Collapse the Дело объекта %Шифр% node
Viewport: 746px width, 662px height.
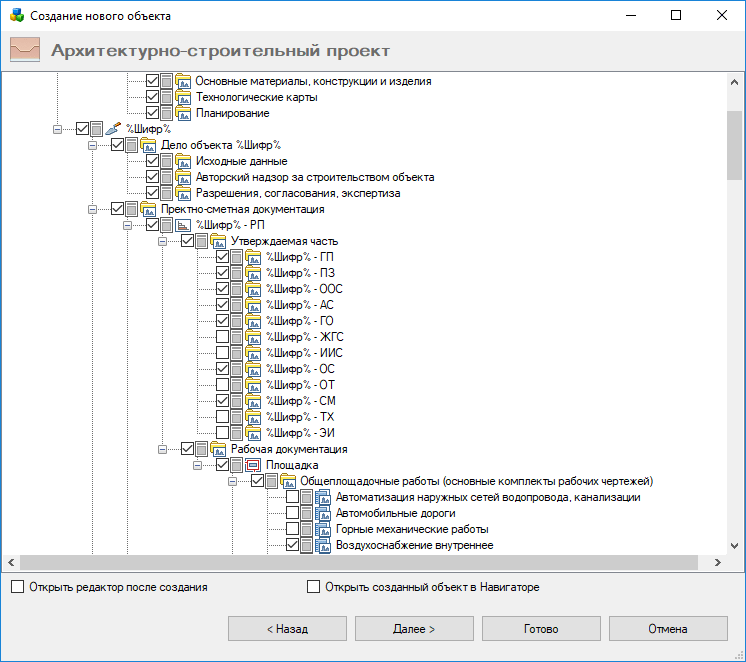pyautogui.click(x=93, y=145)
